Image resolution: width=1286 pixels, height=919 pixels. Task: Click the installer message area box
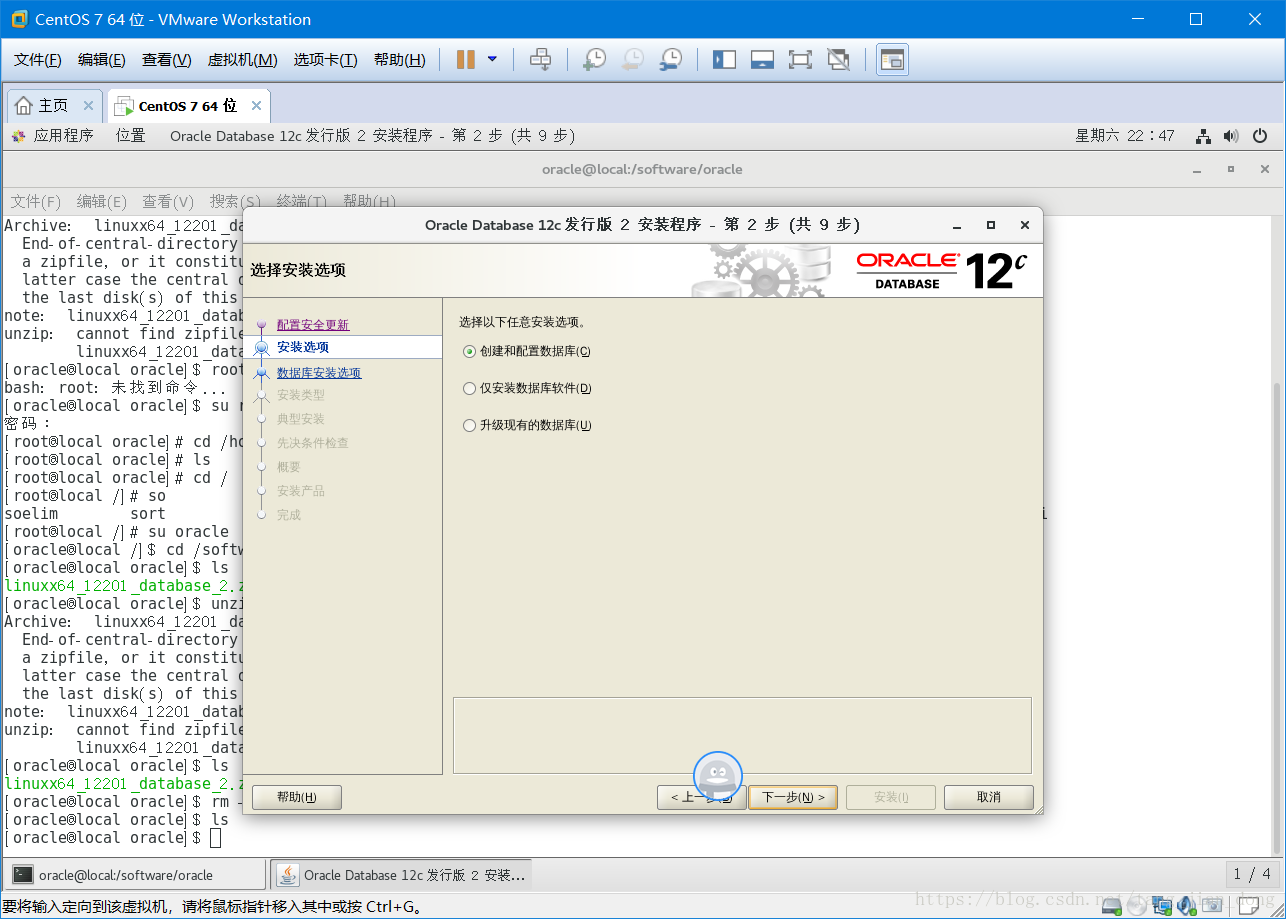tap(742, 735)
